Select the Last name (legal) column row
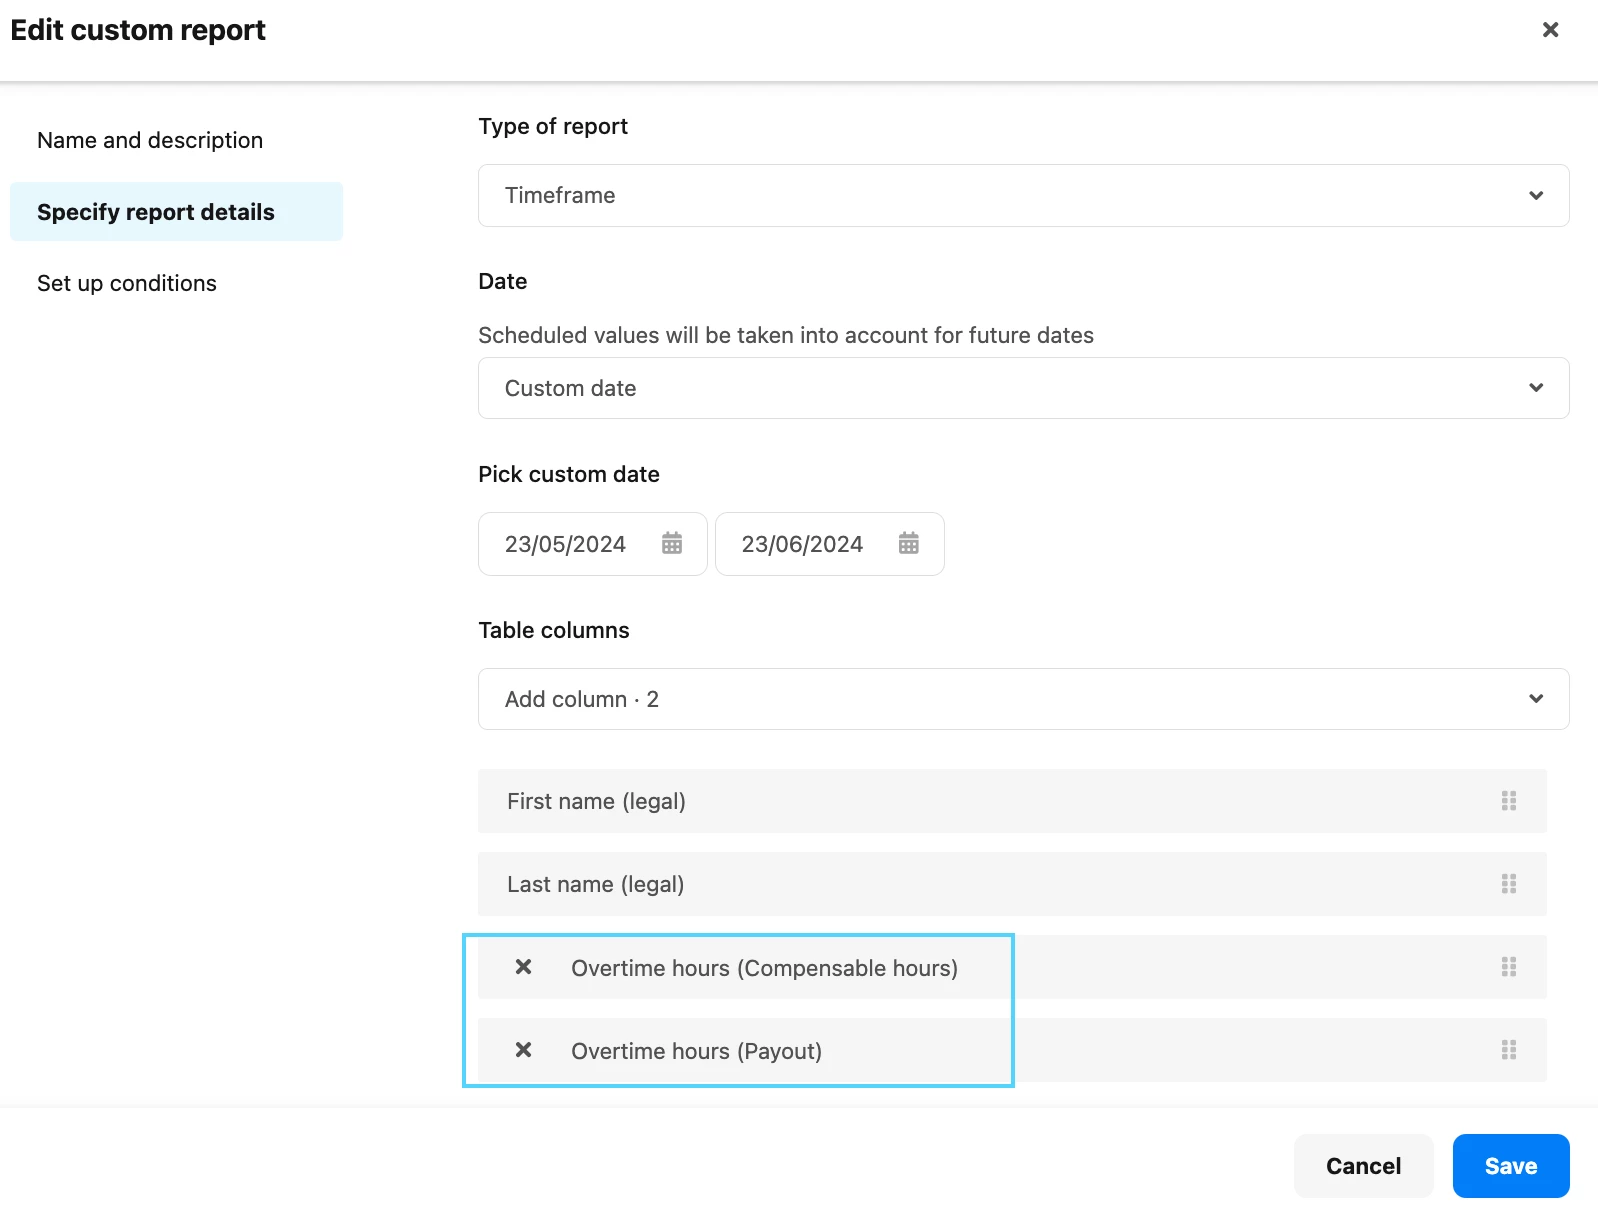The width and height of the screenshot is (1598, 1218). (x=1012, y=884)
